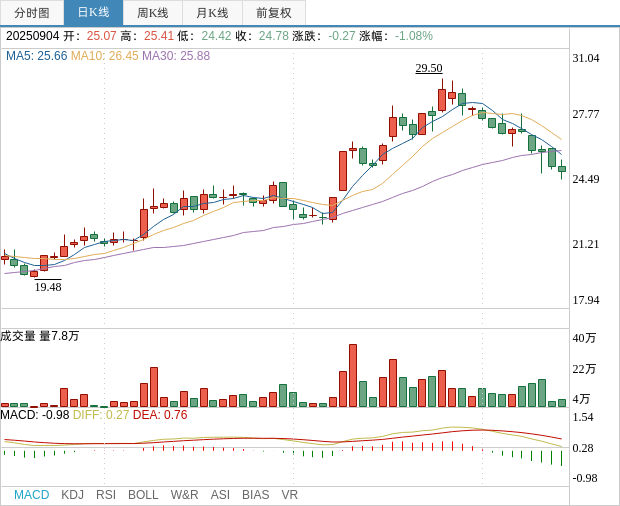Image resolution: width=620 pixels, height=506 pixels.
Task: Select the MACD indicator
Action: [x=31, y=495]
